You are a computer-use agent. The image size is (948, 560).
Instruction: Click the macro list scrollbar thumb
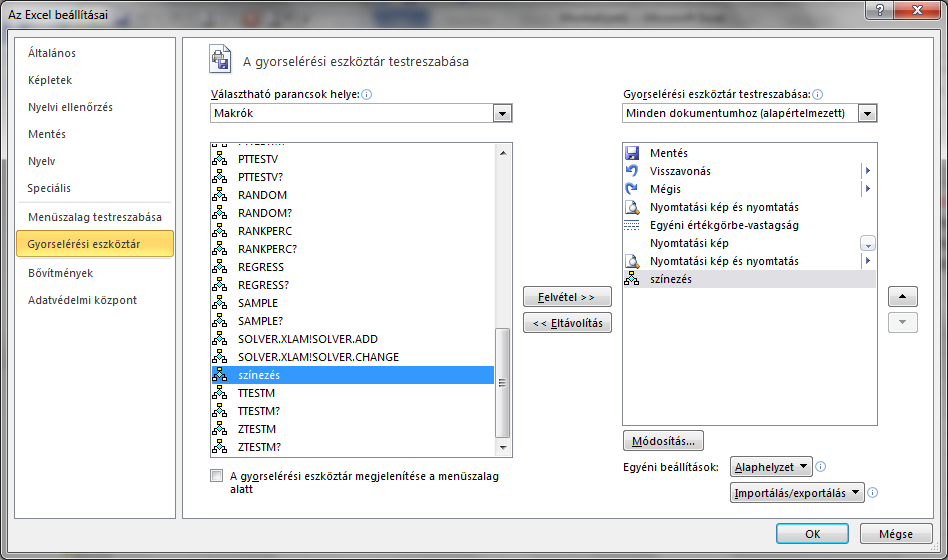click(502, 383)
